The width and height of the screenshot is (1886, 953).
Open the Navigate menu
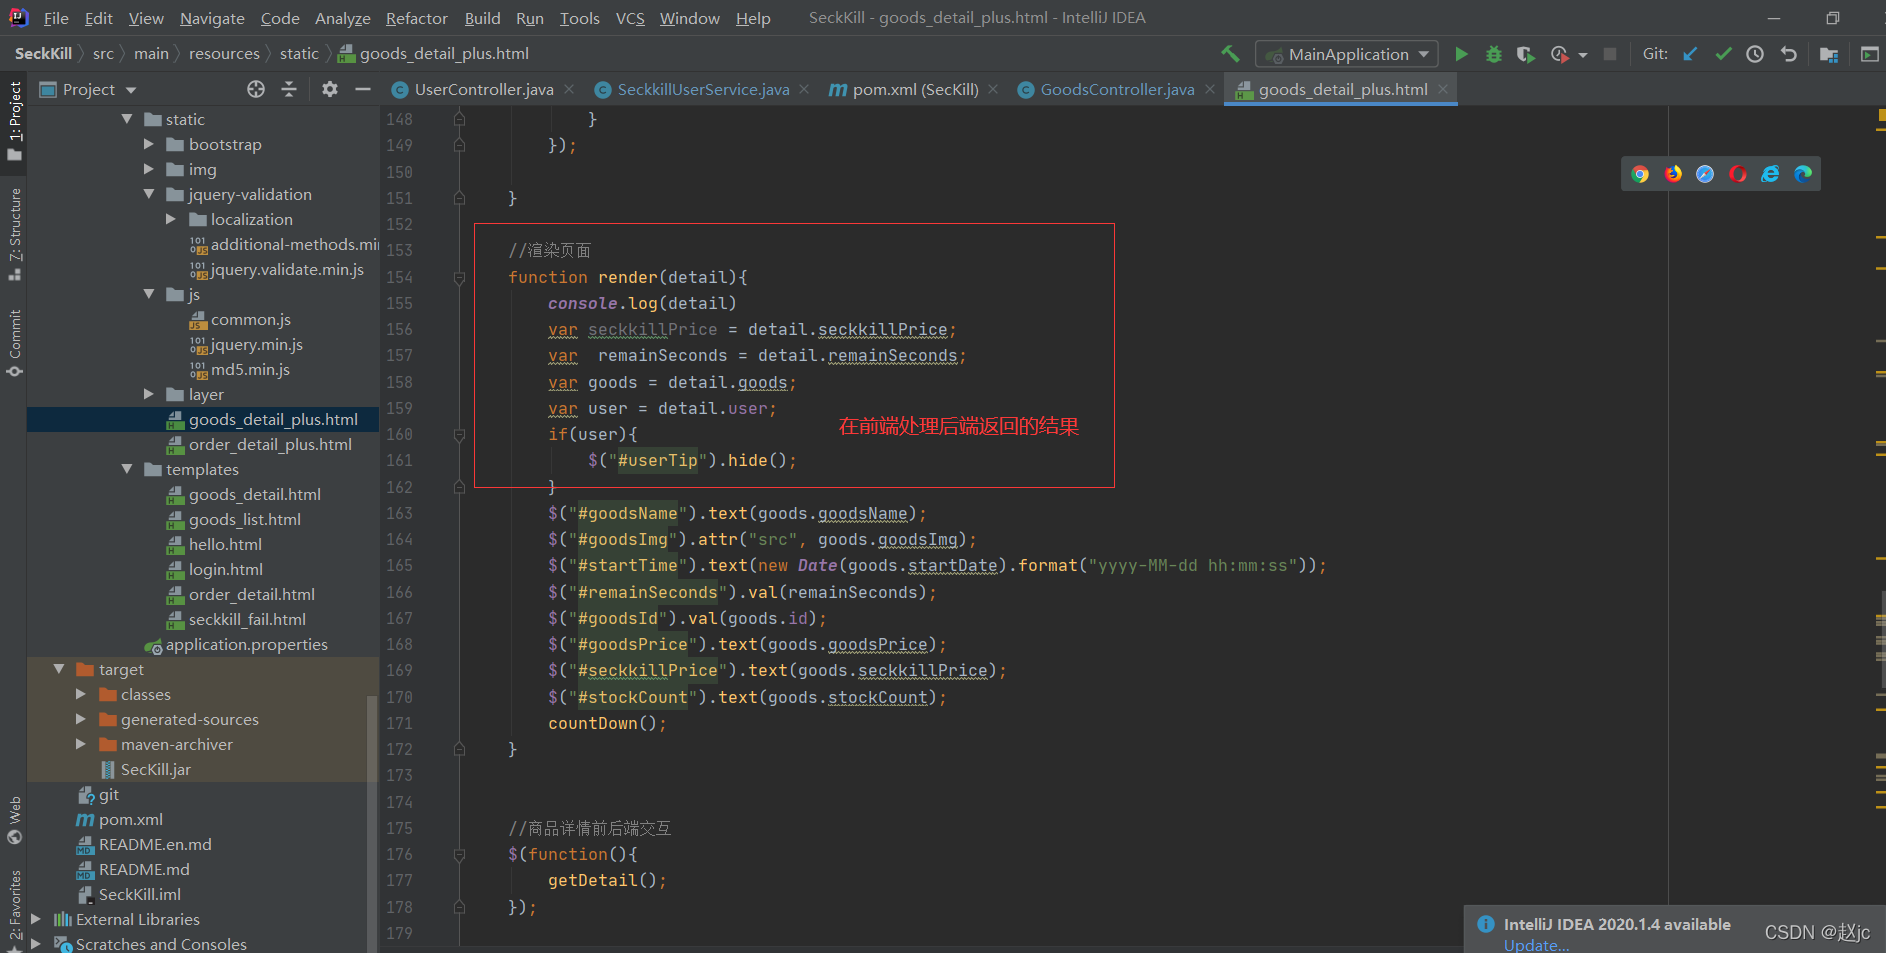pyautogui.click(x=212, y=18)
